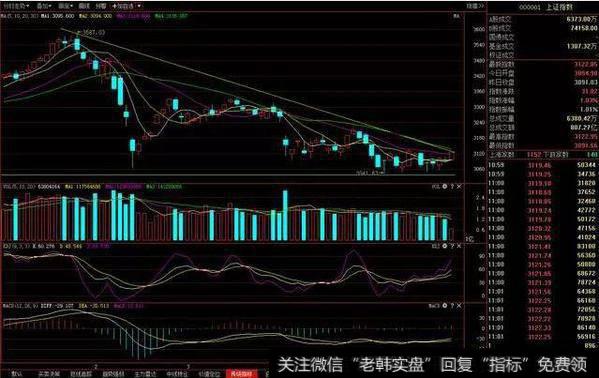Screen dimensions: 599x378
Task: Open settings gear of the MACD indicator panel
Action: click(x=445, y=306)
